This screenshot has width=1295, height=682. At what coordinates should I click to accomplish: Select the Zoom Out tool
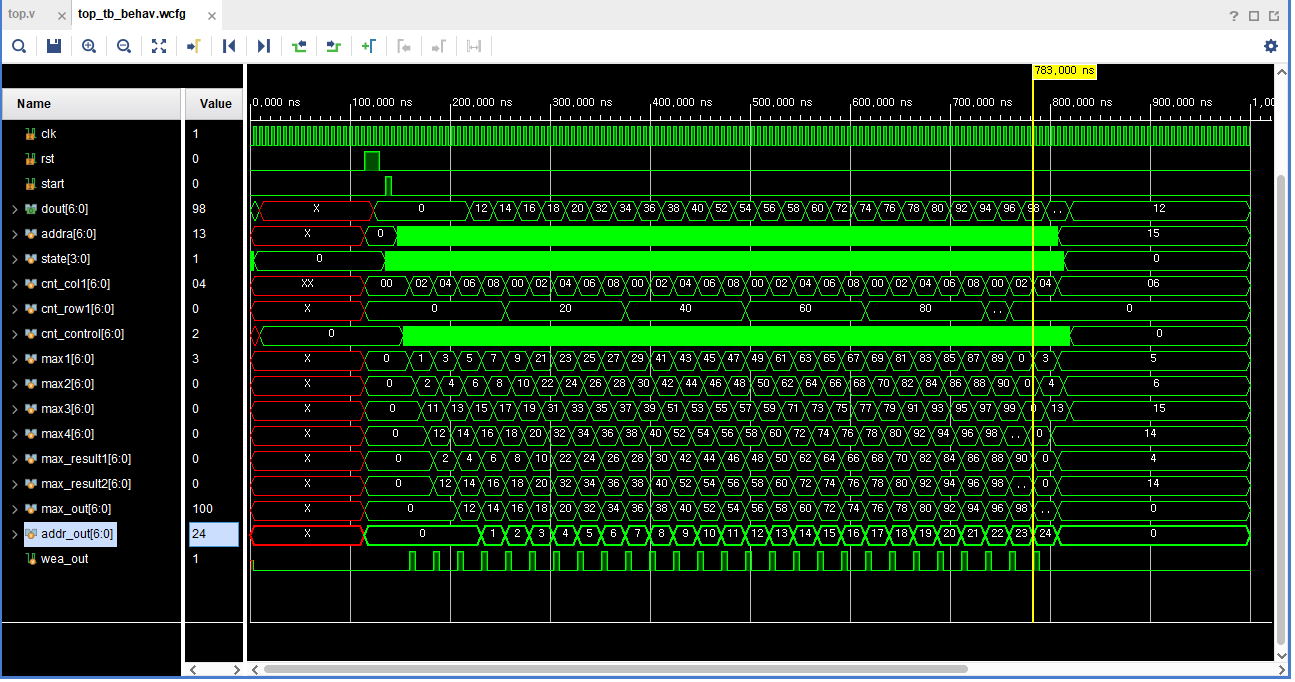(123, 45)
